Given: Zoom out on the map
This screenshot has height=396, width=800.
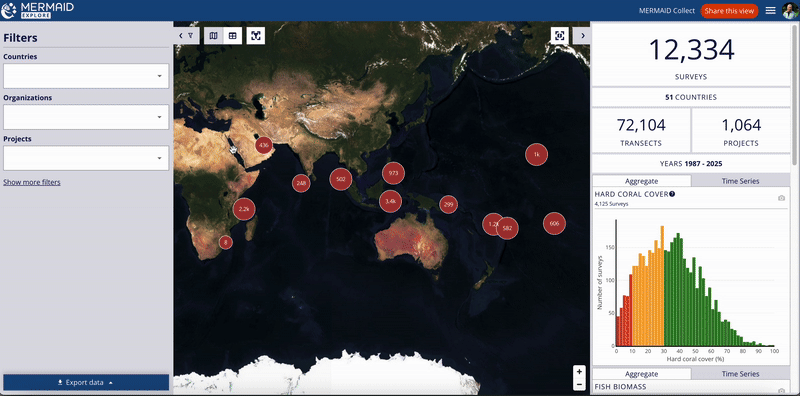Looking at the screenshot, I should click(579, 384).
